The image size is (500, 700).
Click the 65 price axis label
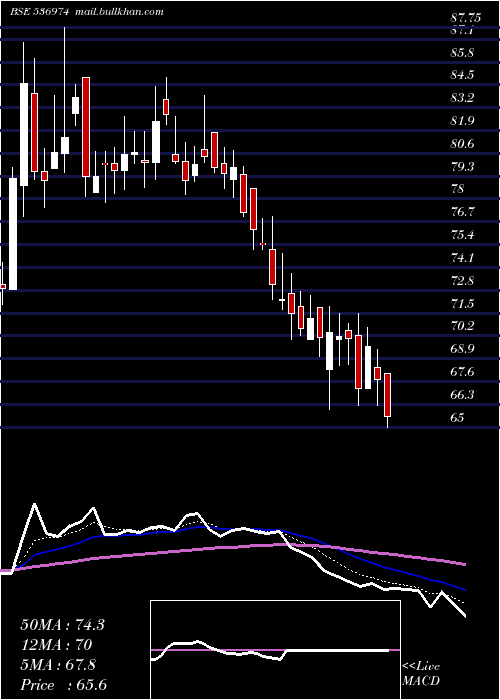[458, 418]
